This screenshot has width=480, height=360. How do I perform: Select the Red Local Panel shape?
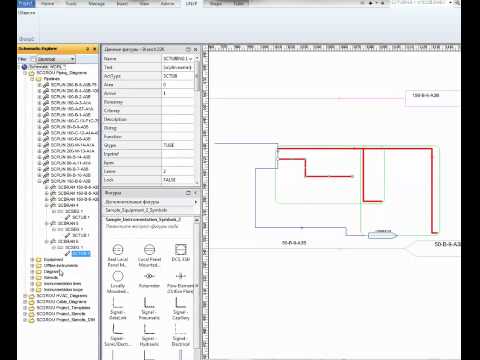[x=118, y=255]
